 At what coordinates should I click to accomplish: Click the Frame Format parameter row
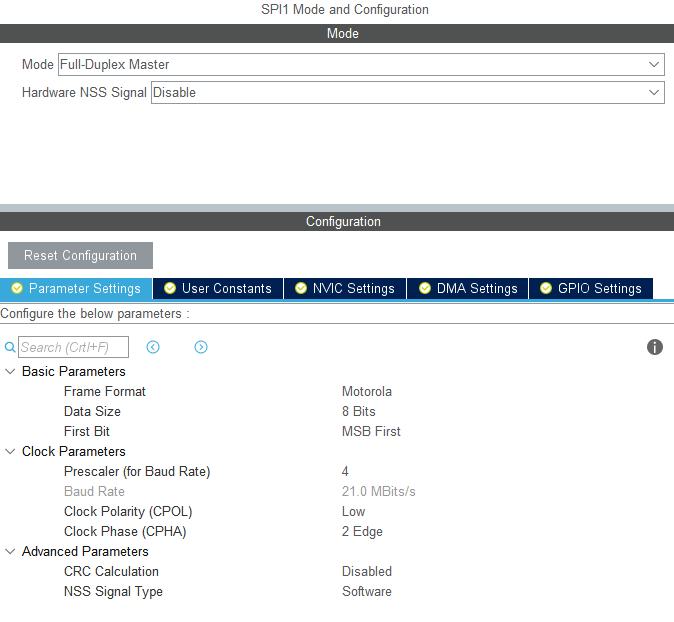tap(337, 392)
